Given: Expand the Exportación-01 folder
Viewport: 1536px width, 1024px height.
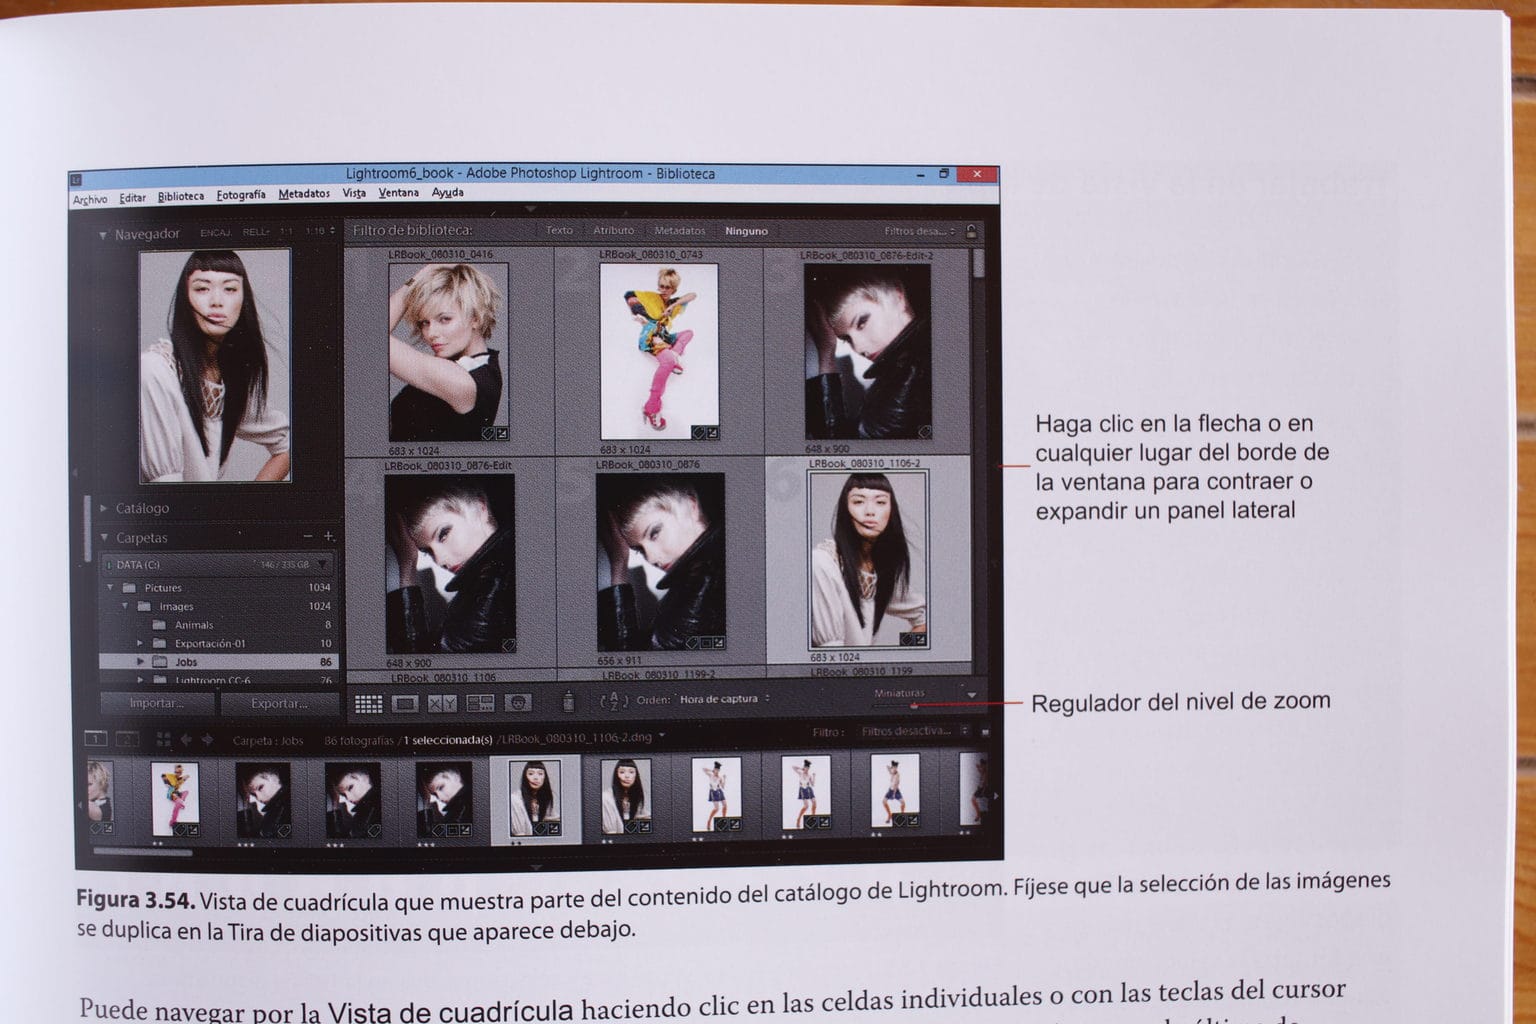Looking at the screenshot, I should [x=140, y=644].
